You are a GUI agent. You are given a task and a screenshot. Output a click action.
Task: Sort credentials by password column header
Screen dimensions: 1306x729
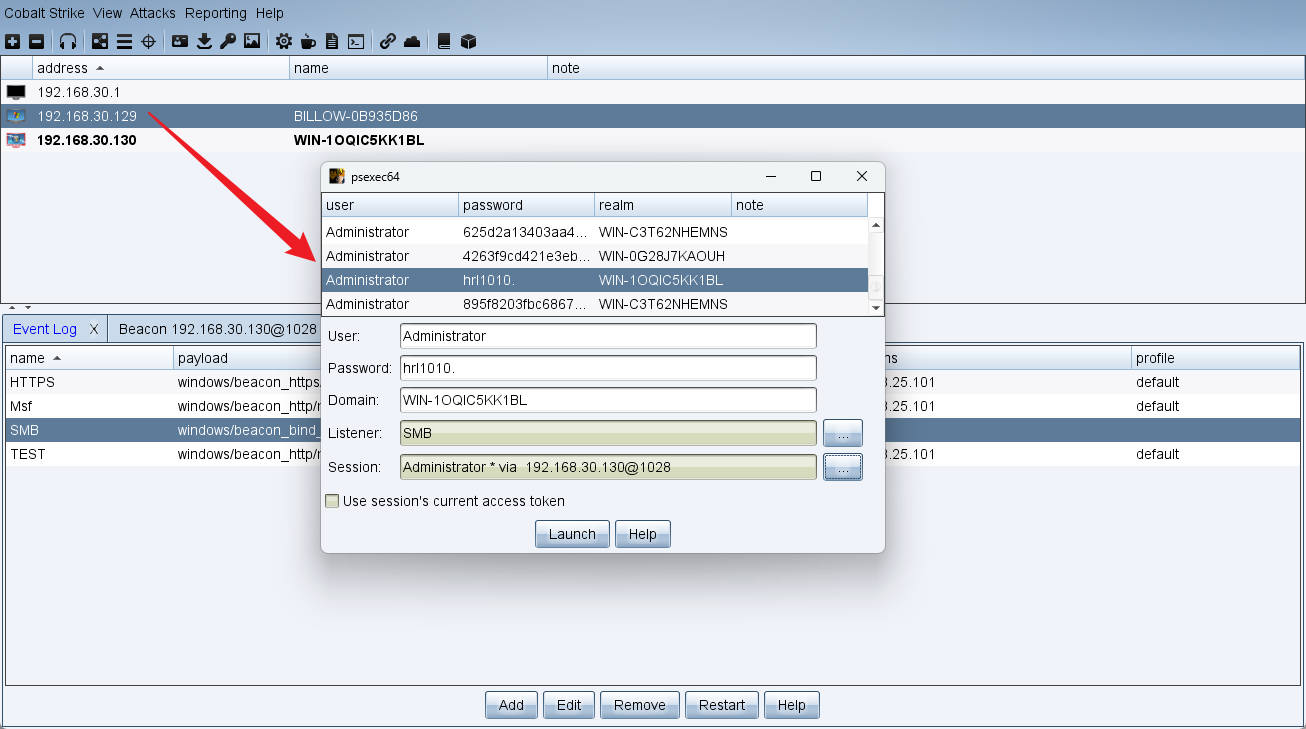point(527,205)
